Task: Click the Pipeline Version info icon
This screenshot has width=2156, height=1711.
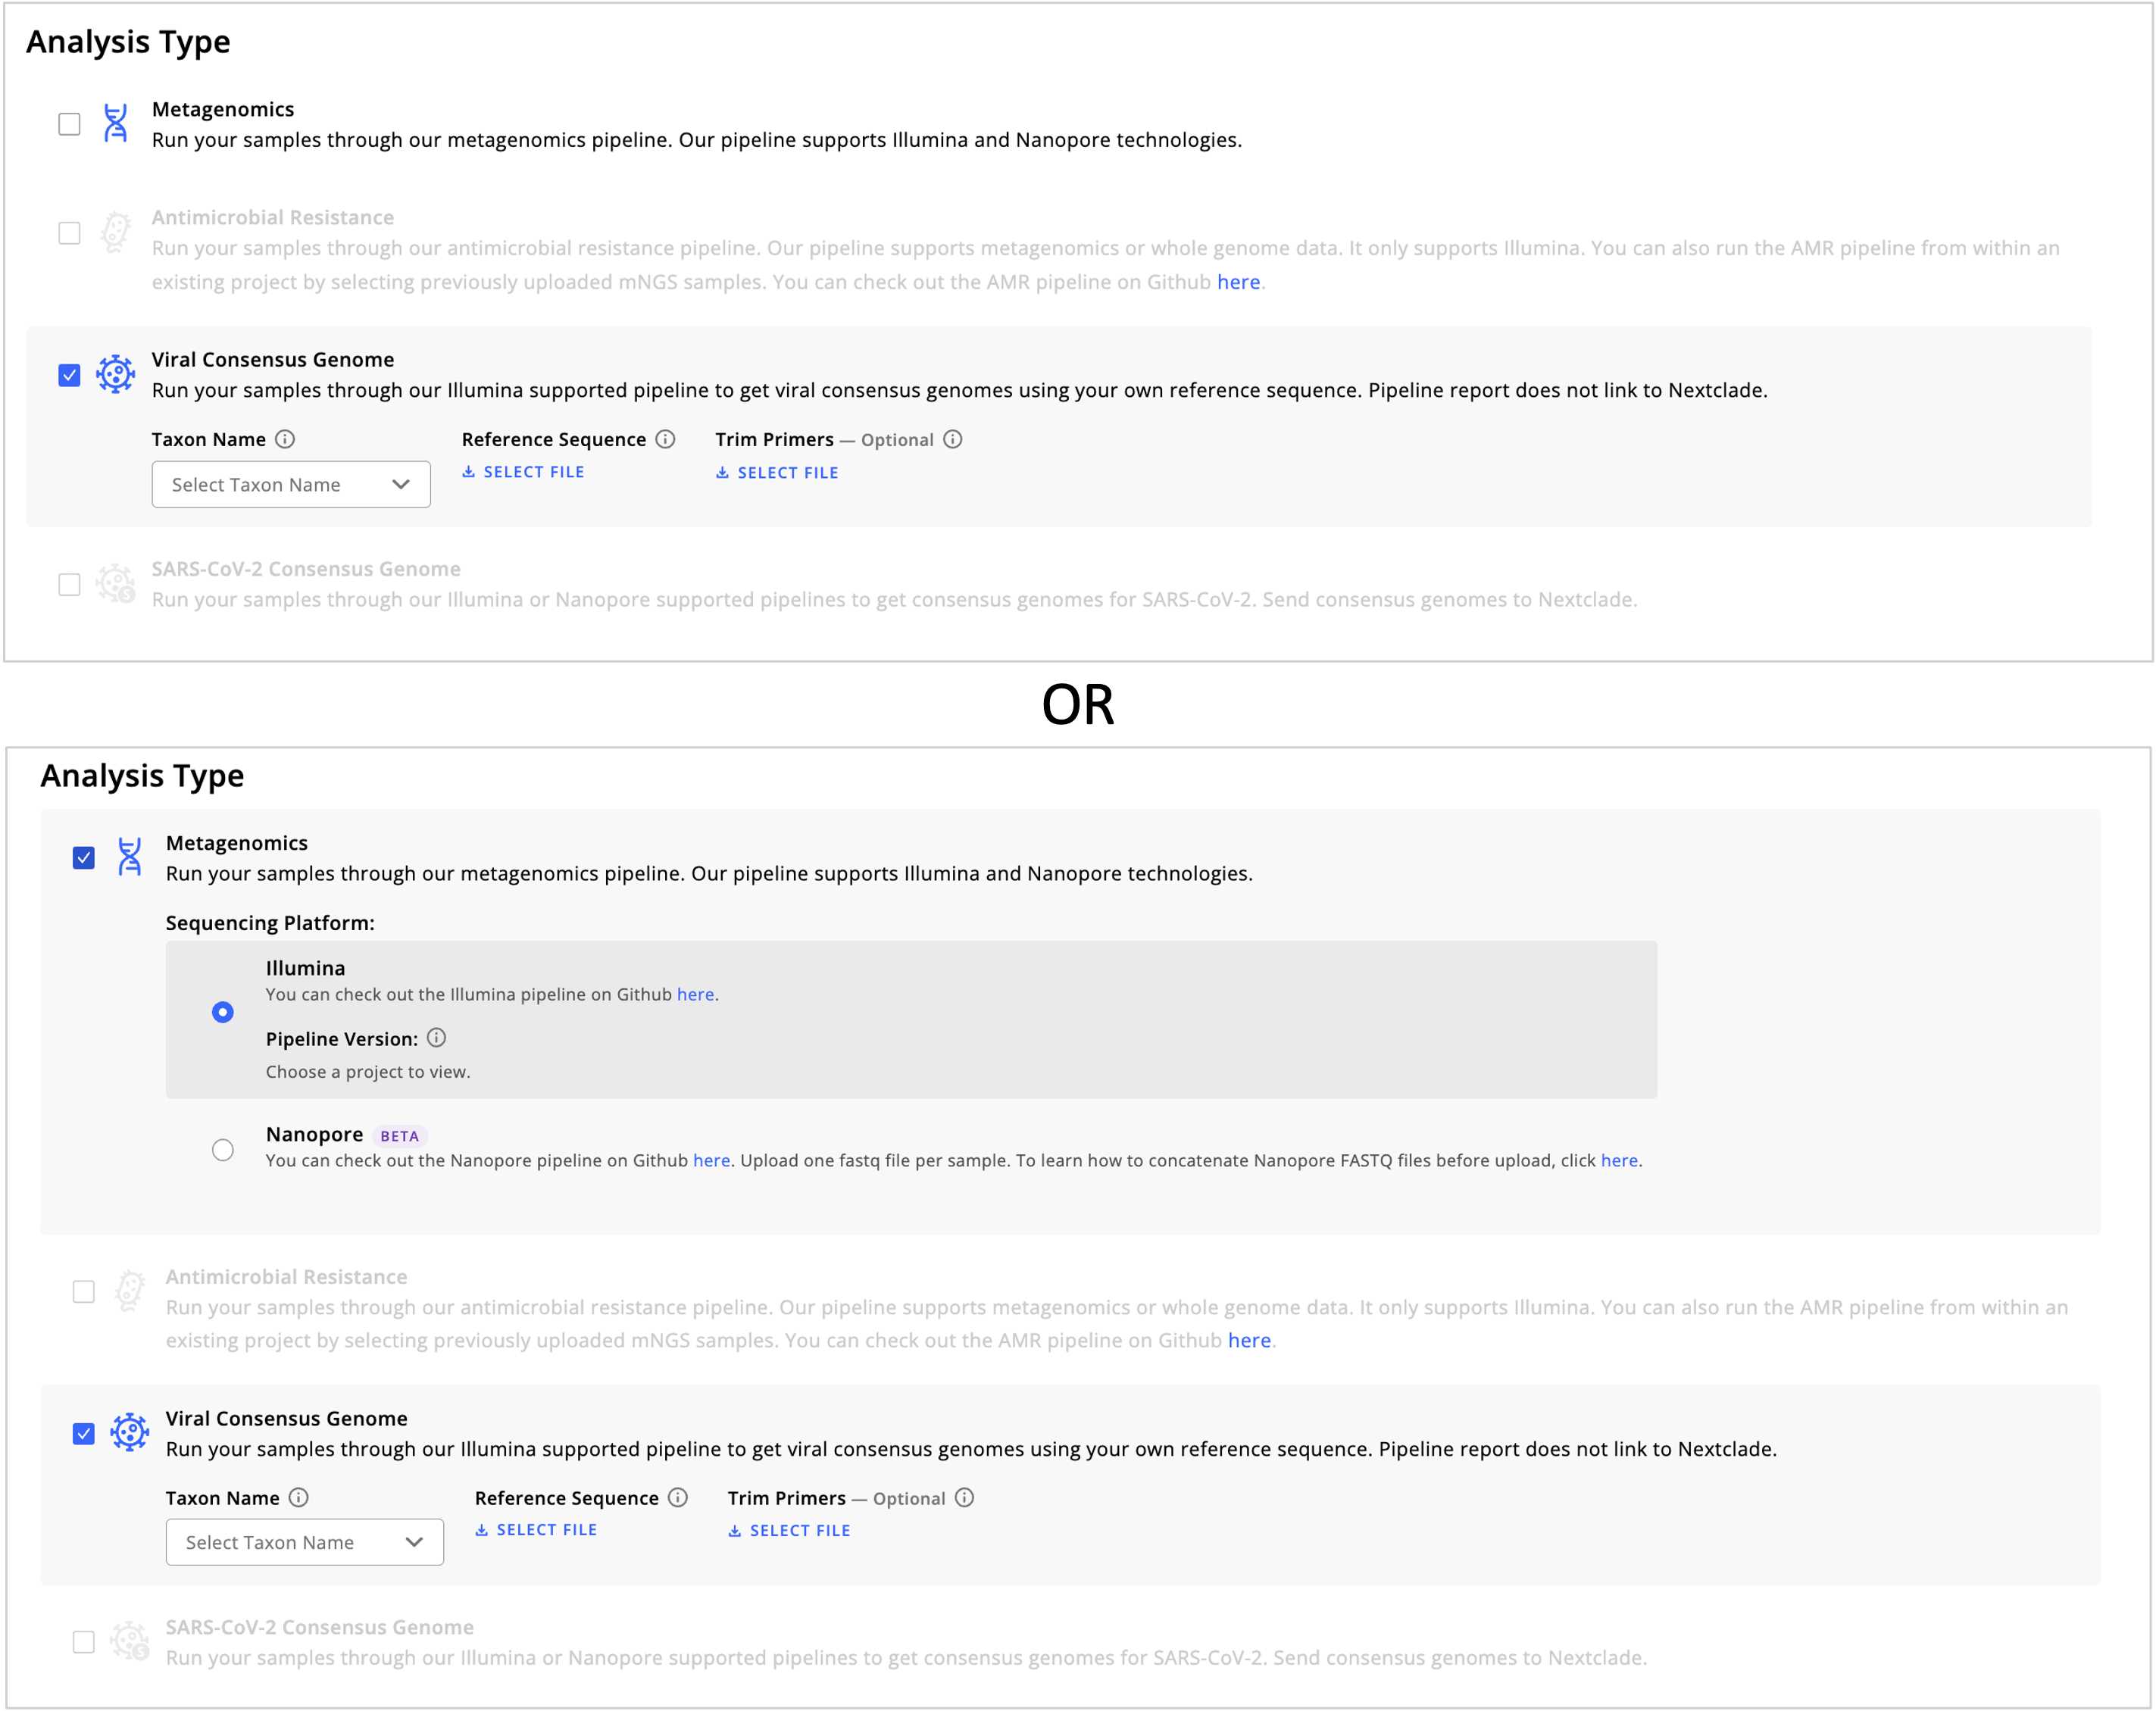Action: 437,1038
